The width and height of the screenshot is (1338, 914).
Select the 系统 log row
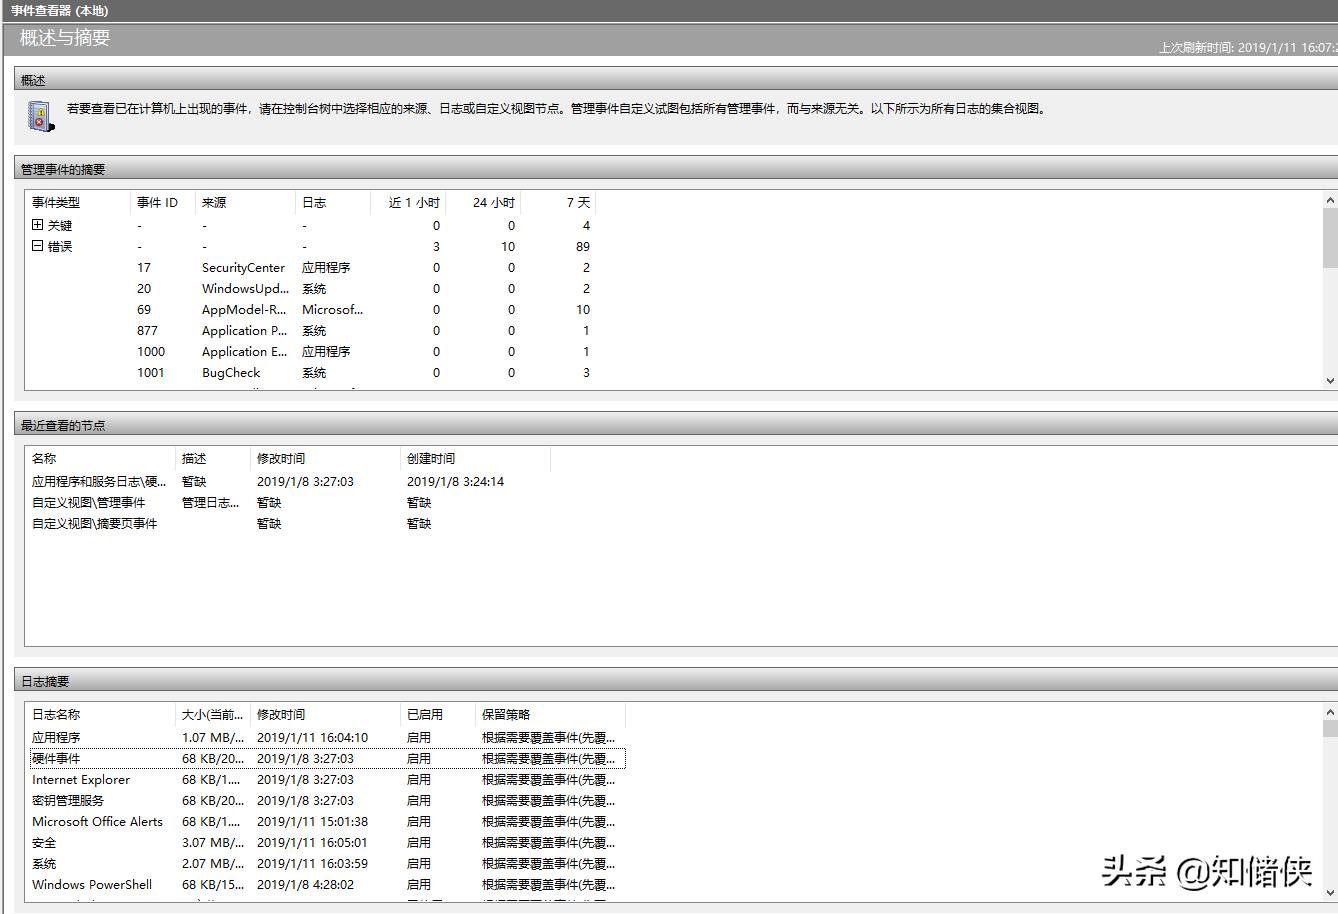pos(327,863)
